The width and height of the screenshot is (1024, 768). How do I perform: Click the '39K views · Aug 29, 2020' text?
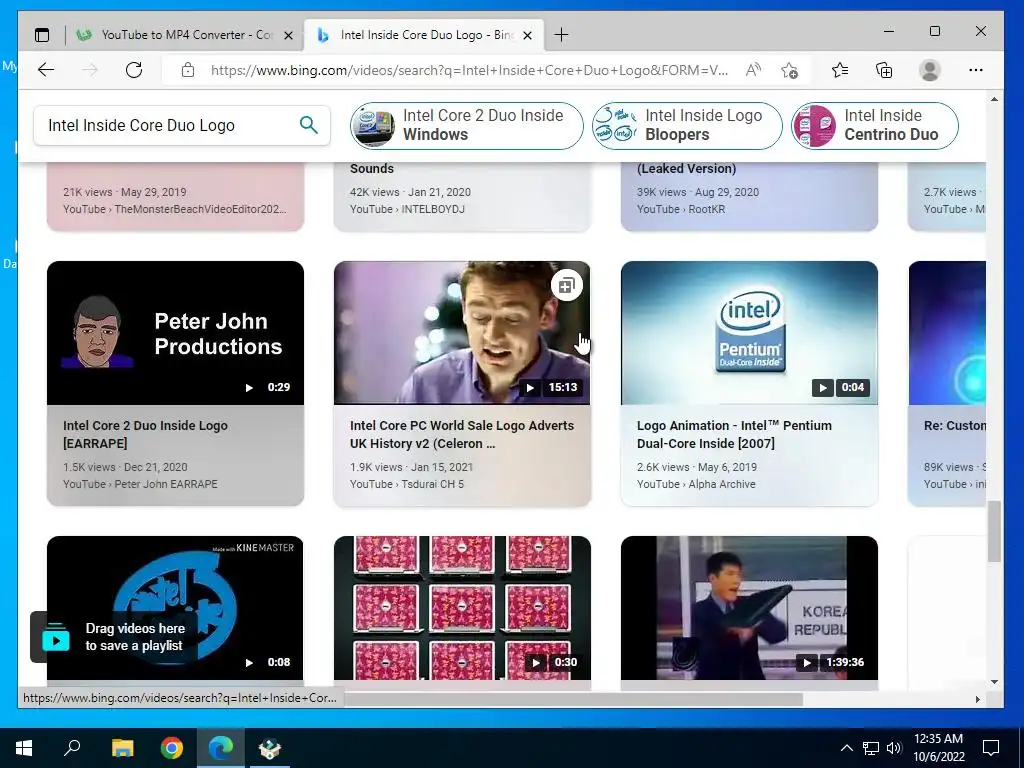pos(697,192)
